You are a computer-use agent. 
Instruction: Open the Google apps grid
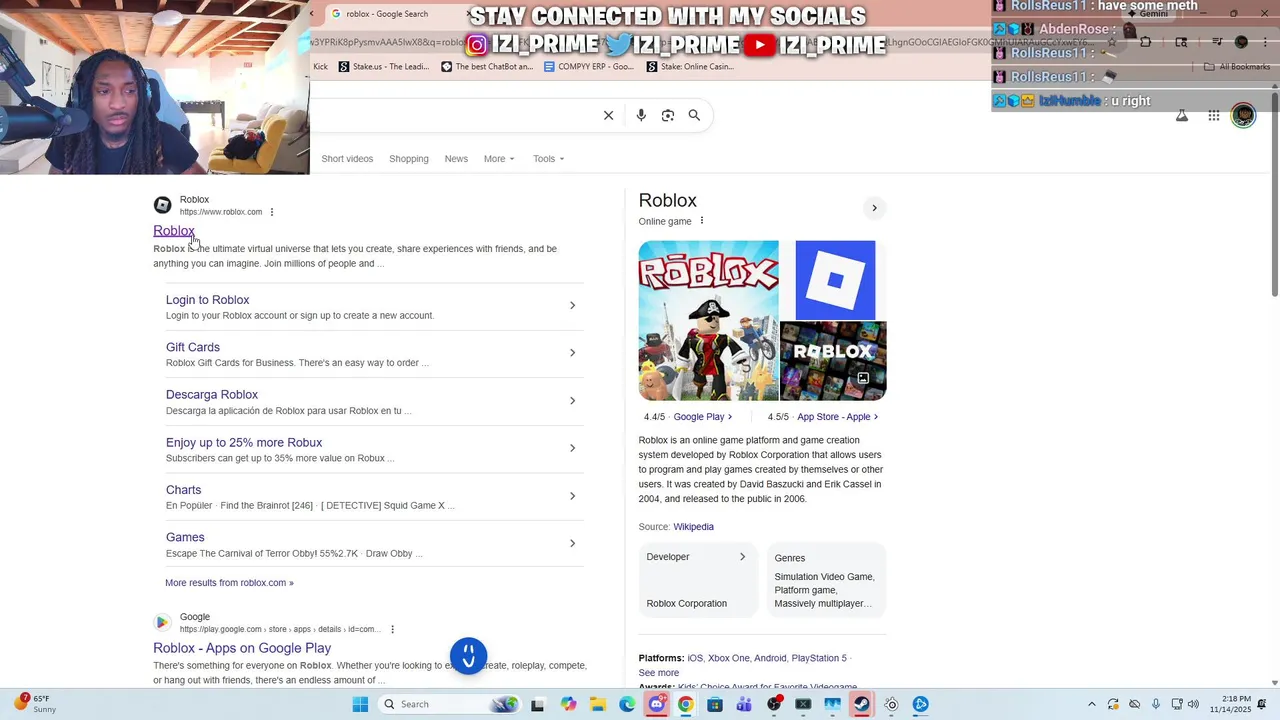pyautogui.click(x=1213, y=116)
